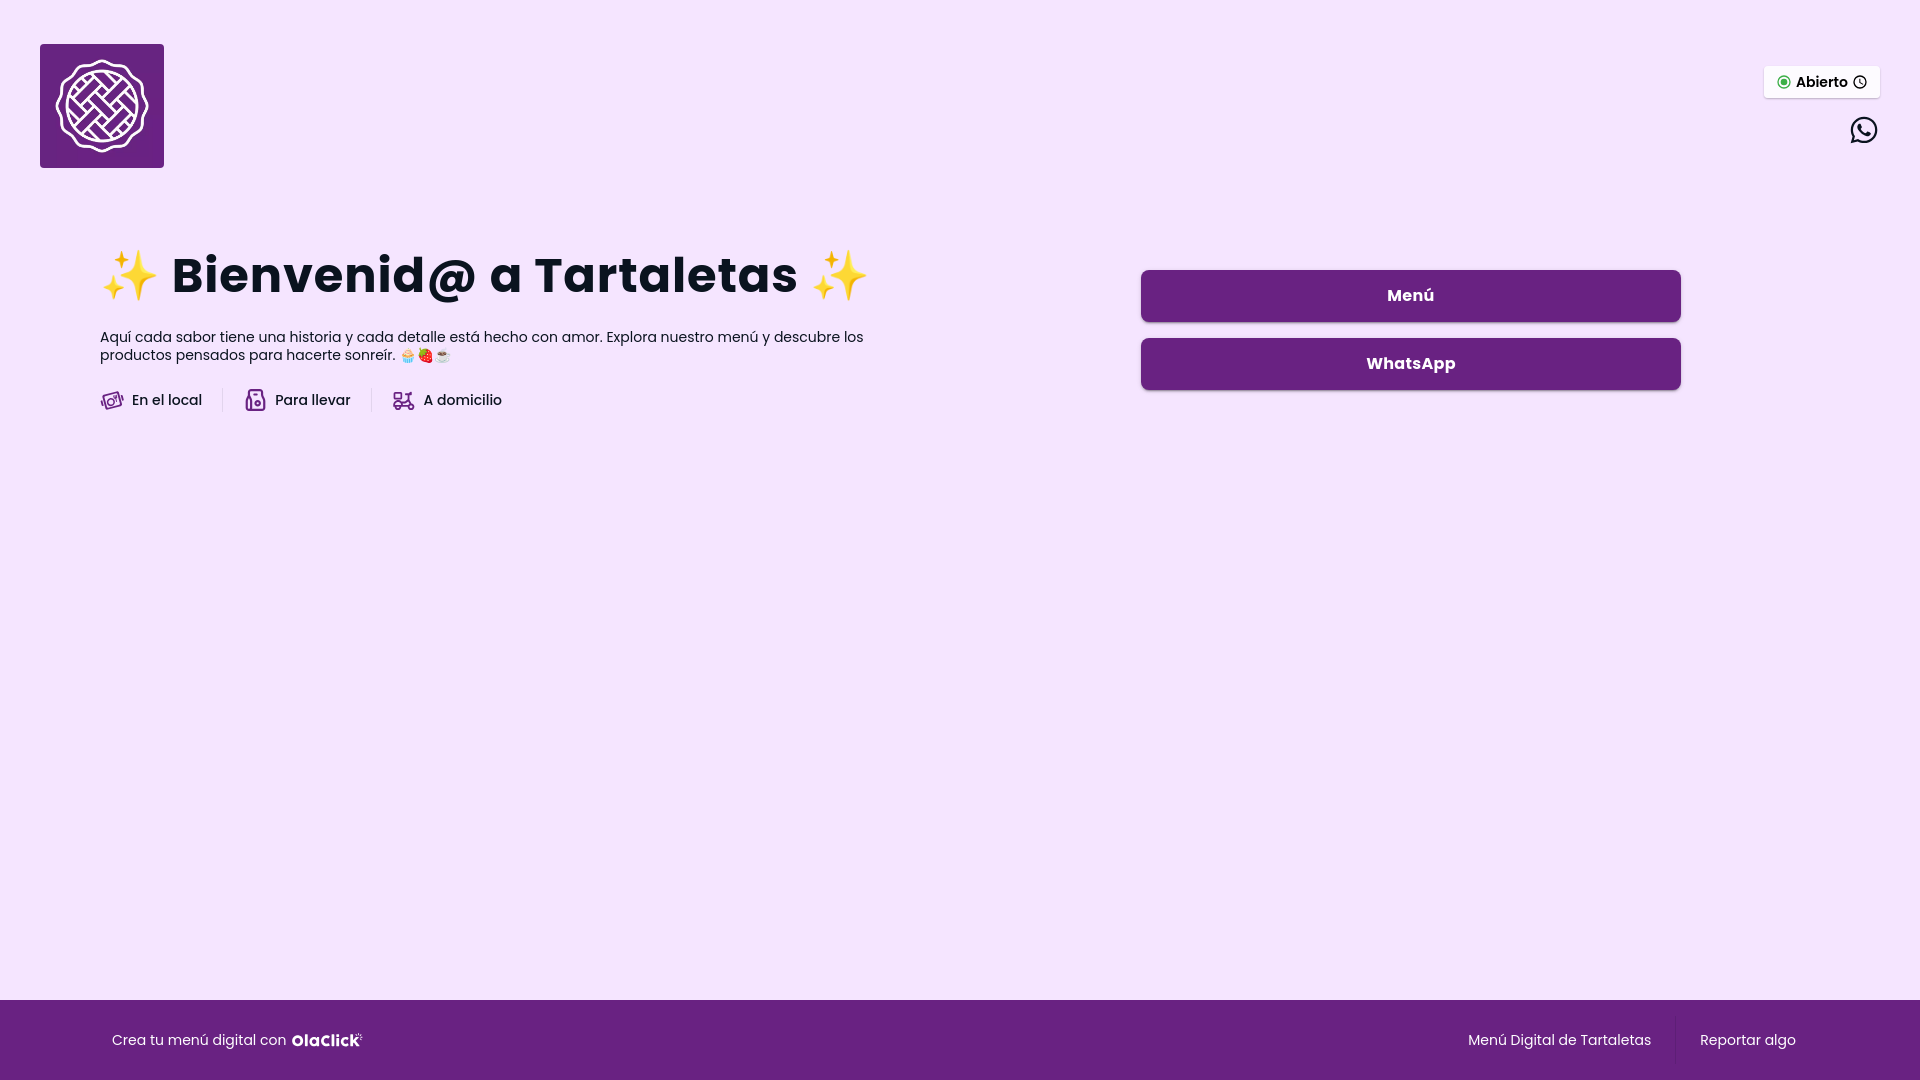
Task: Select the 'Para llevar' label
Action: (313, 400)
